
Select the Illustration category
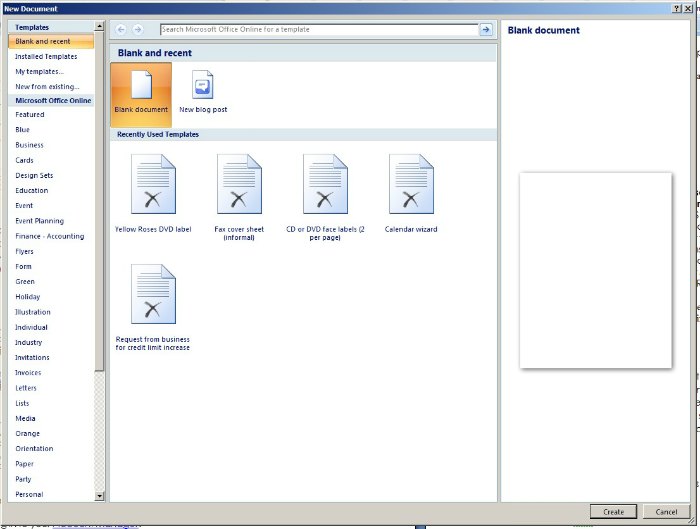[x=33, y=312]
